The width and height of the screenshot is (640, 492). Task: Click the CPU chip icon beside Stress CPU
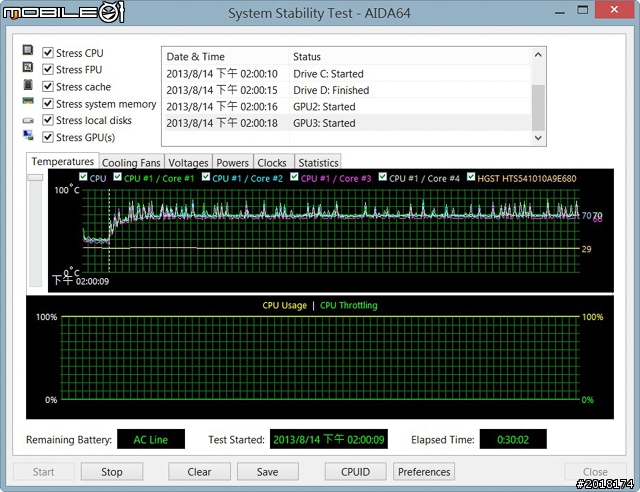[28, 50]
